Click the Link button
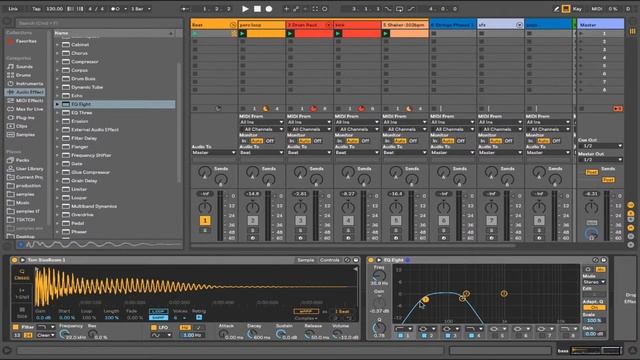The height and width of the screenshot is (360, 640). pyautogui.click(x=13, y=9)
